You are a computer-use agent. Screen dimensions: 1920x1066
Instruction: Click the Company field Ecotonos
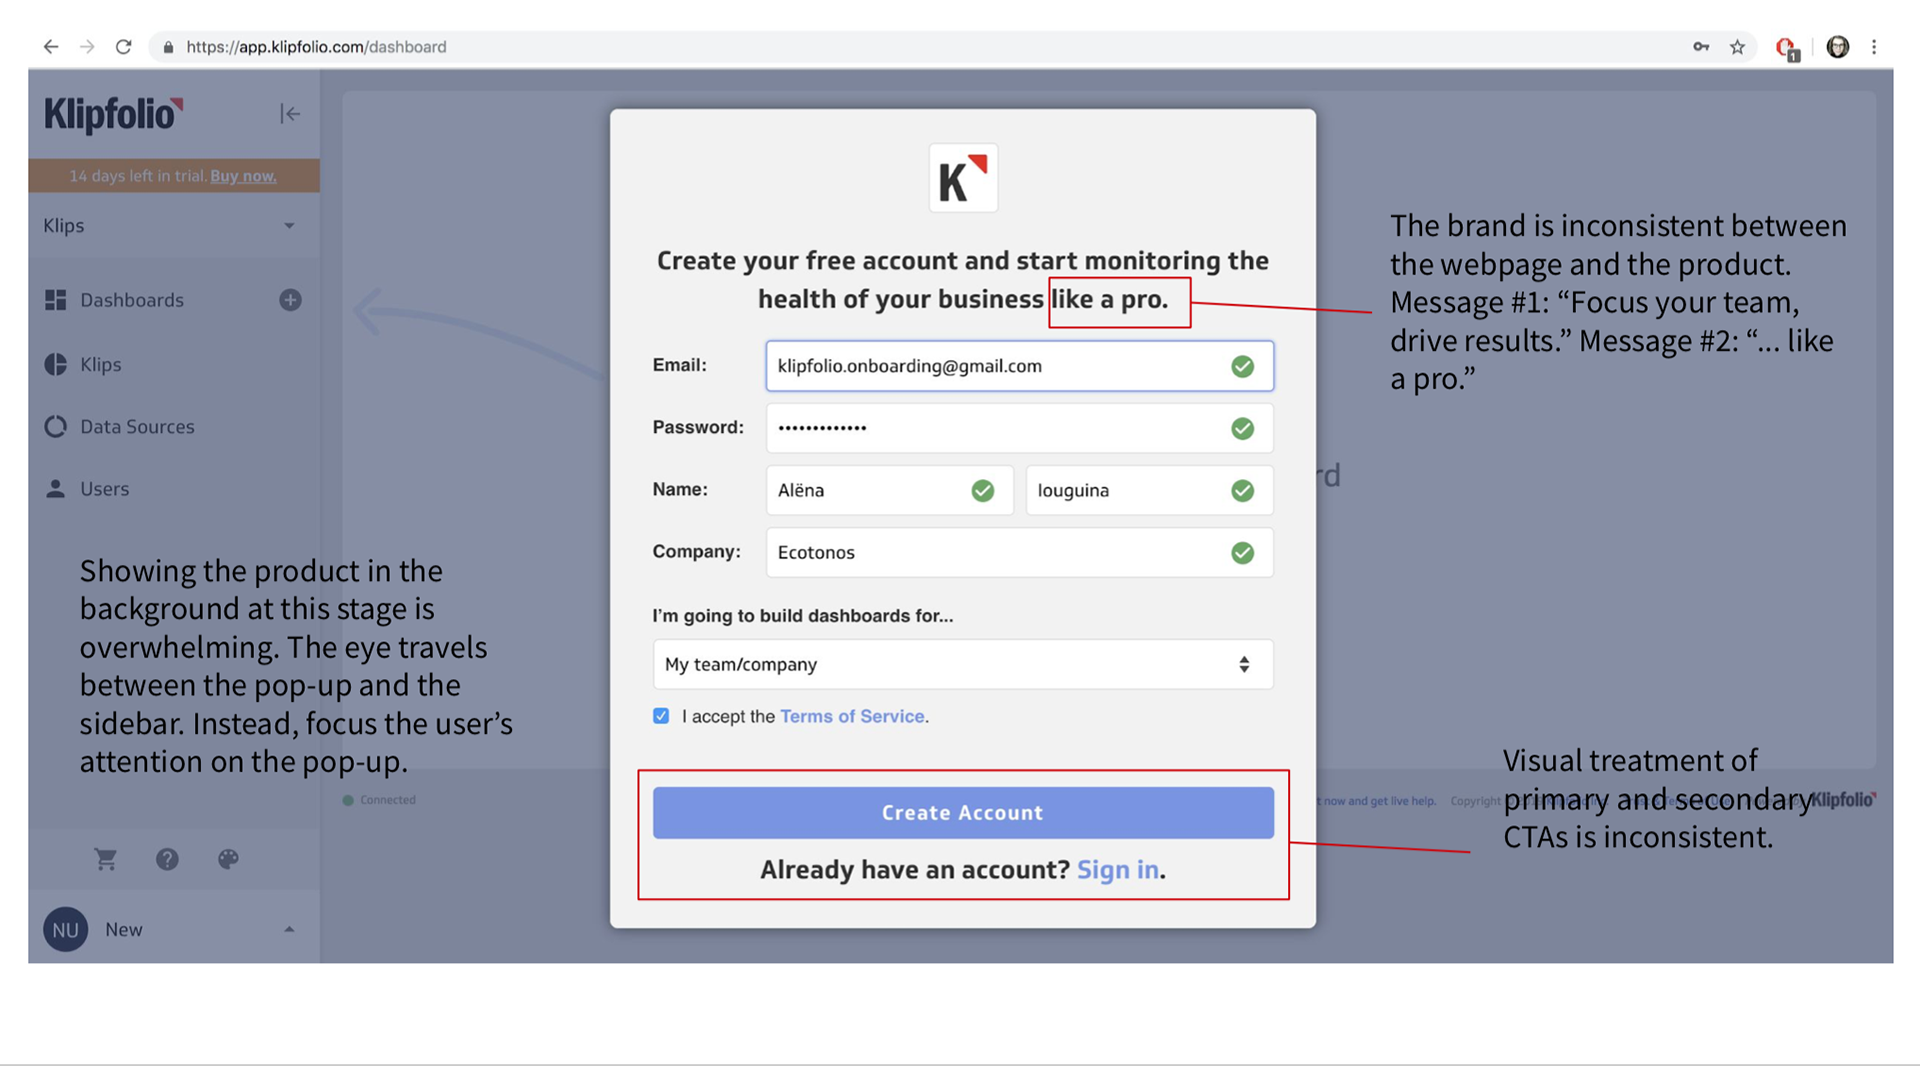1019,552
